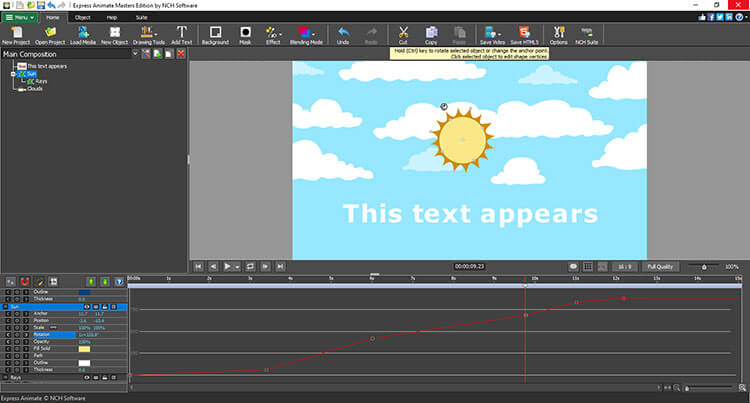This screenshot has width=750, height=403.
Task: Switch to the Suite tab
Action: pyautogui.click(x=142, y=17)
